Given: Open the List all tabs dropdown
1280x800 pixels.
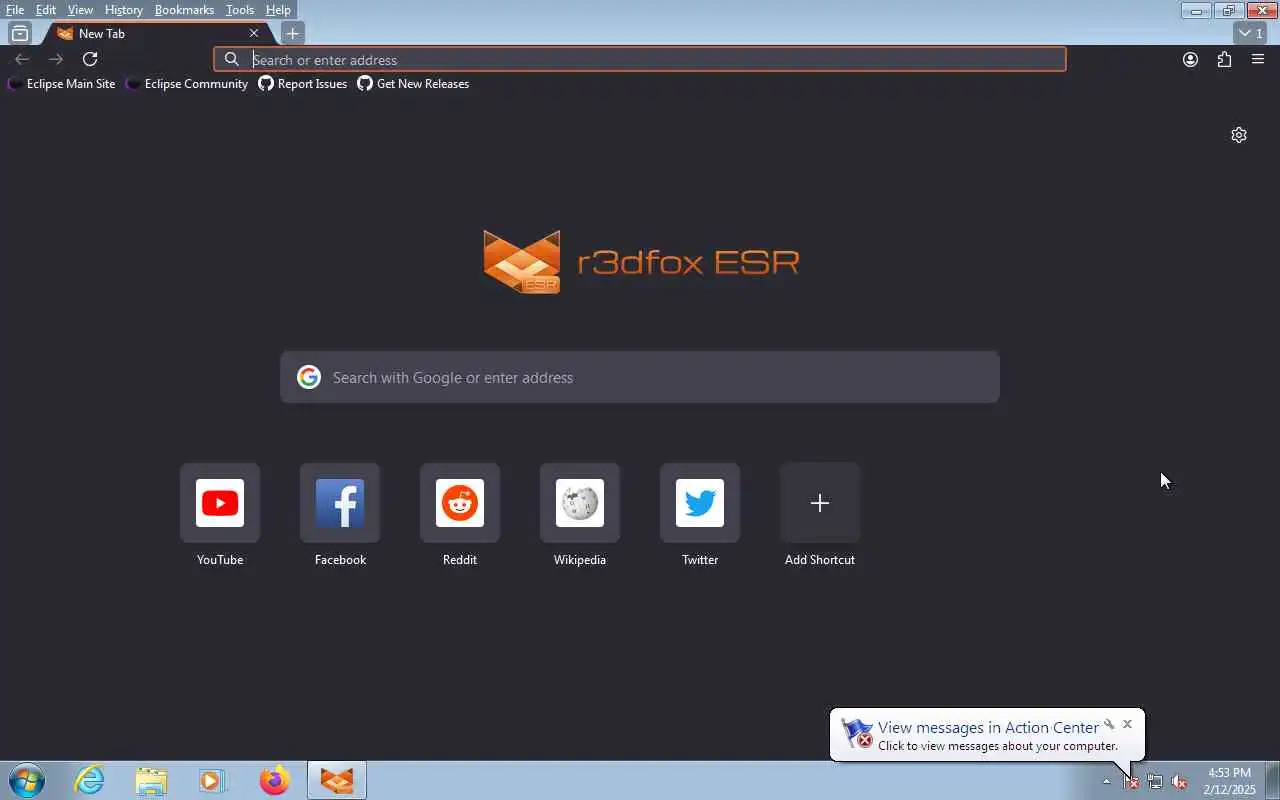Looking at the screenshot, I should (x=1251, y=33).
